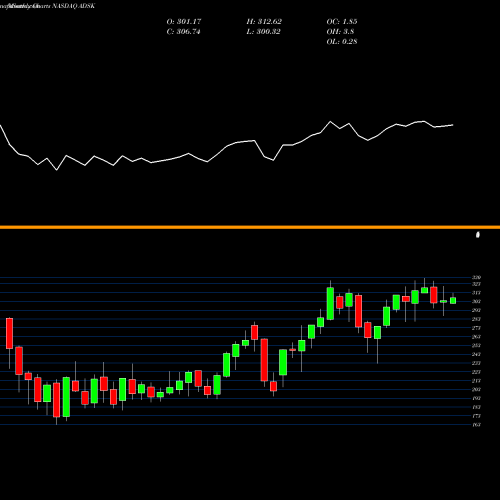Image resolution: width=500 pixels, height=500 pixels.
Task: Click the final green candle on the chart
Action: (x=453, y=300)
